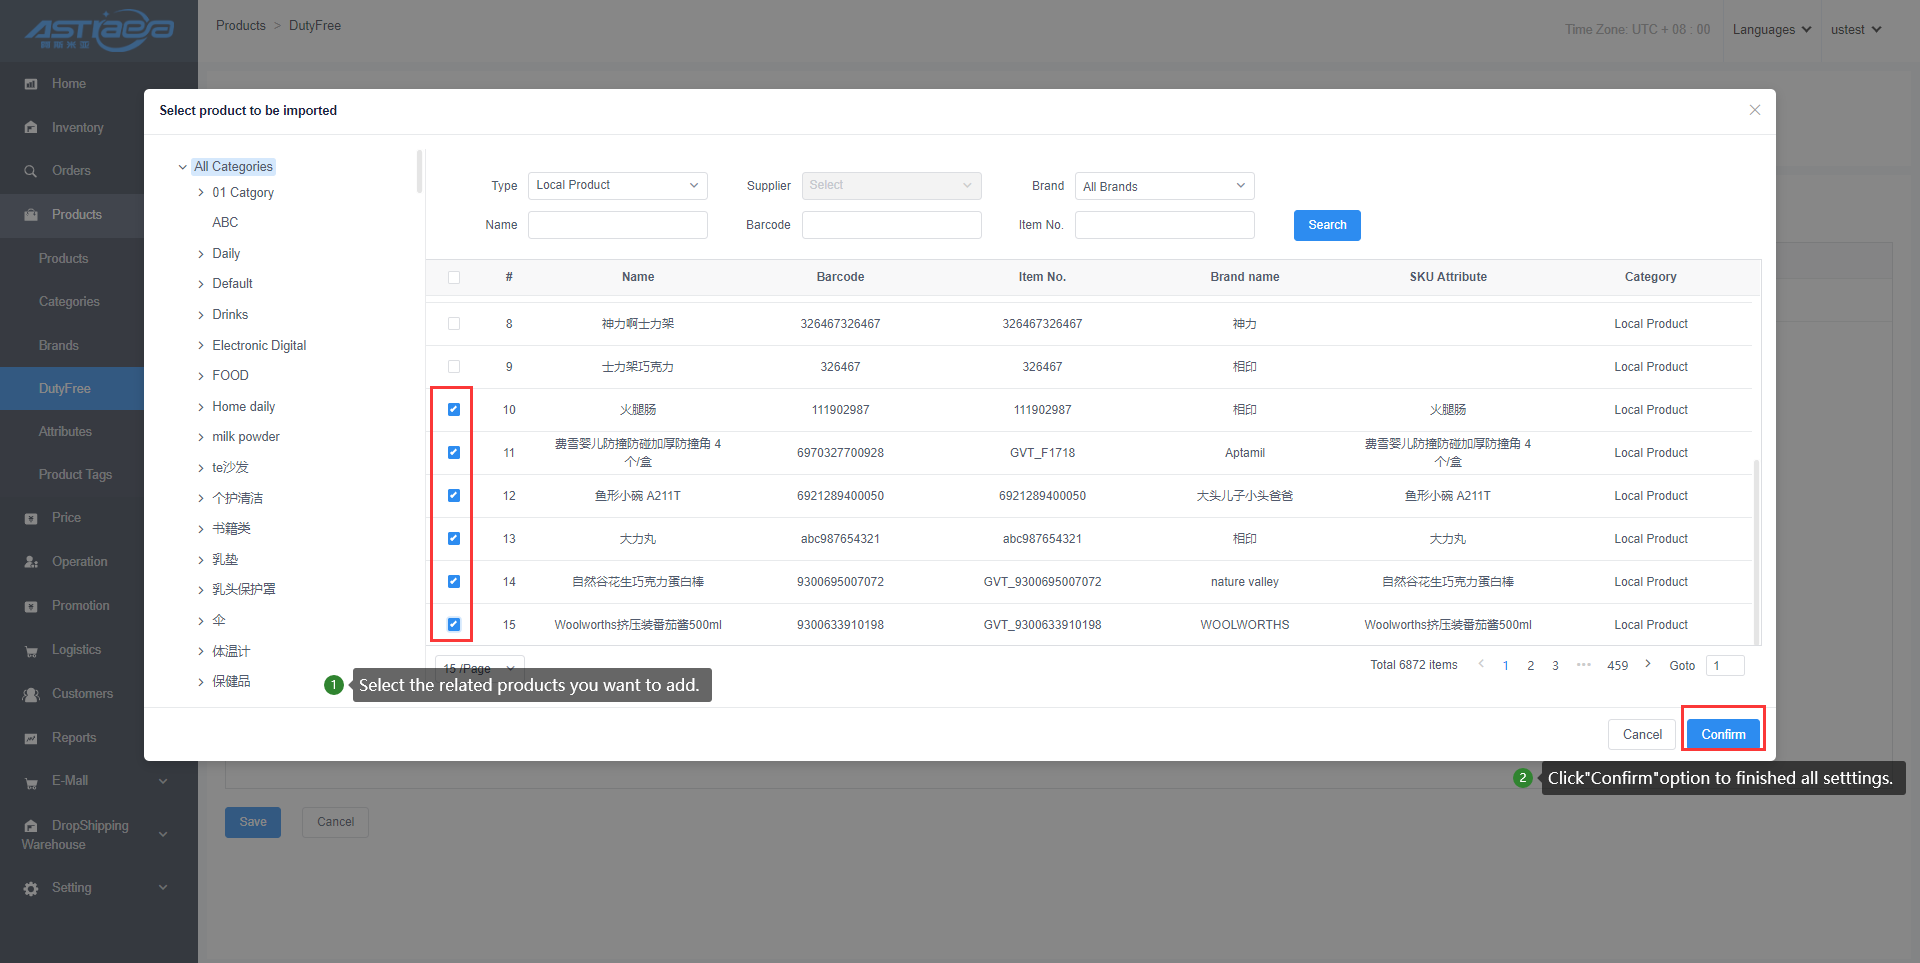Click Confirm to finish import
1920x963 pixels.
(1723, 734)
